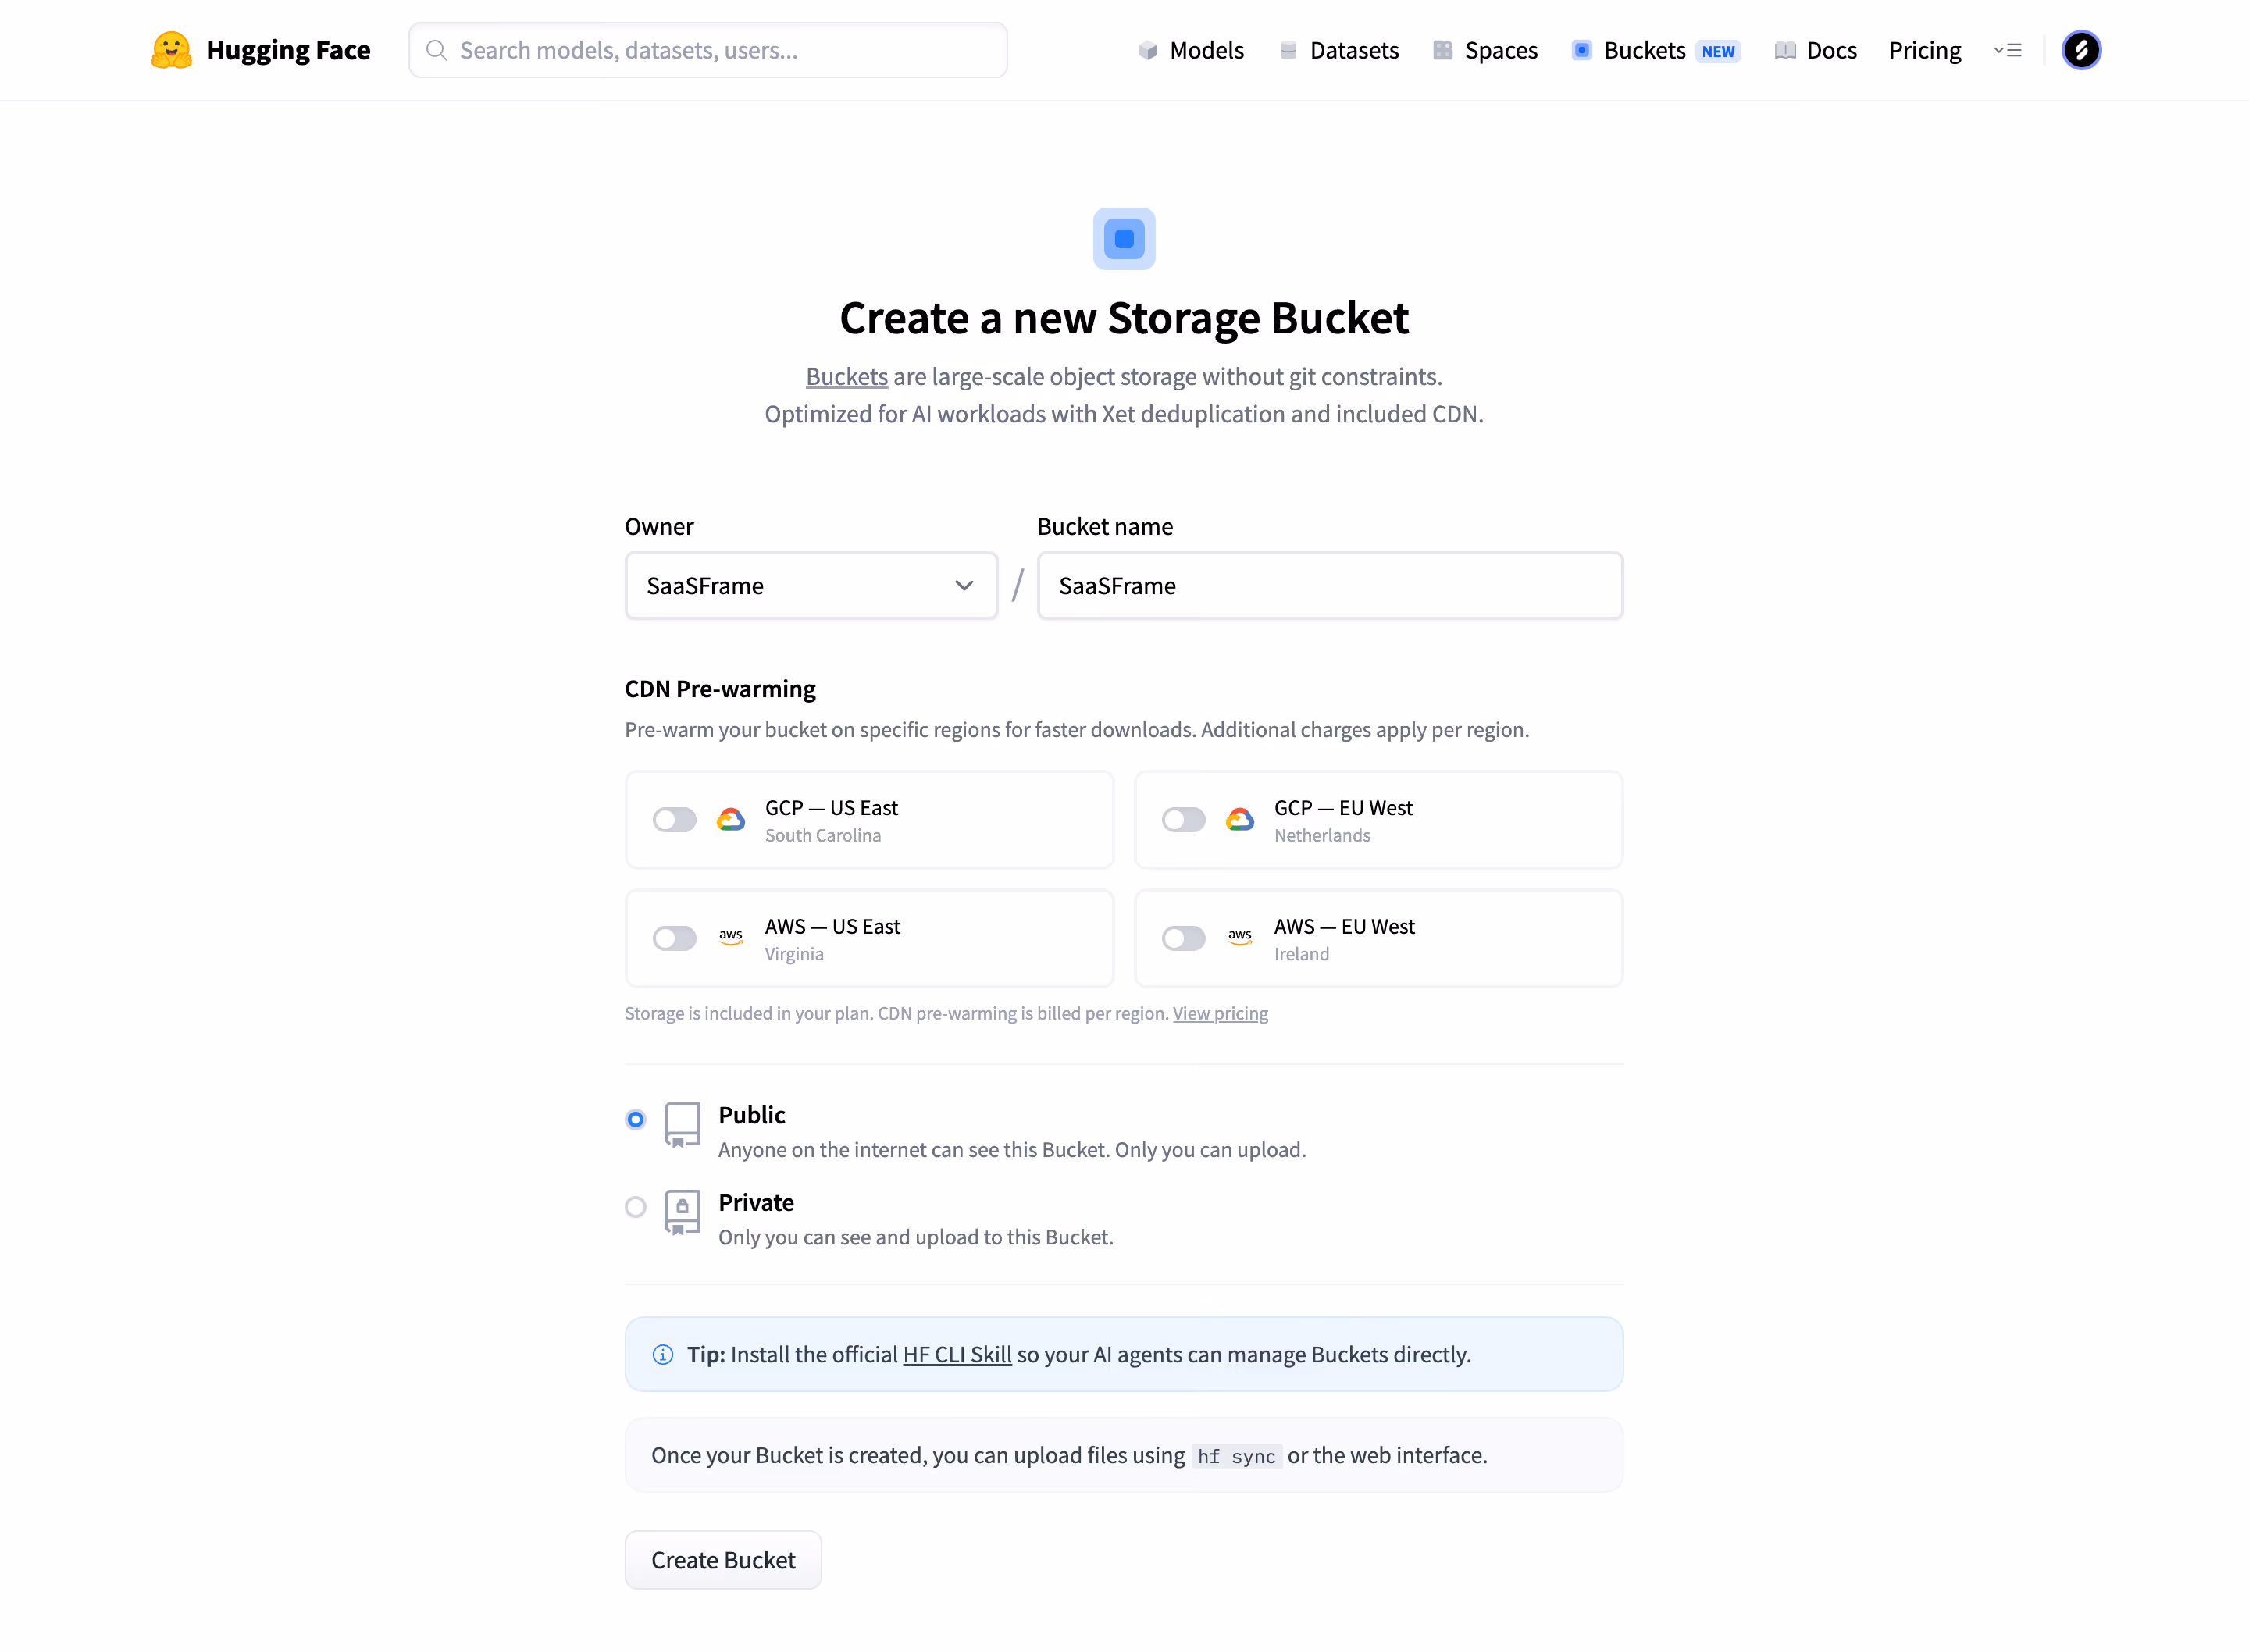
Task: Open the Owner SaaSFrame dropdown
Action: (x=811, y=586)
